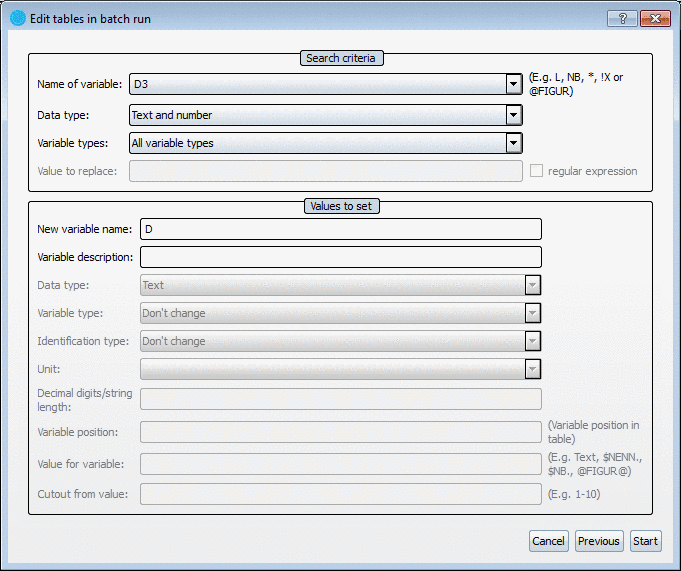Expand the Values to set Data type dropdown

click(x=533, y=285)
